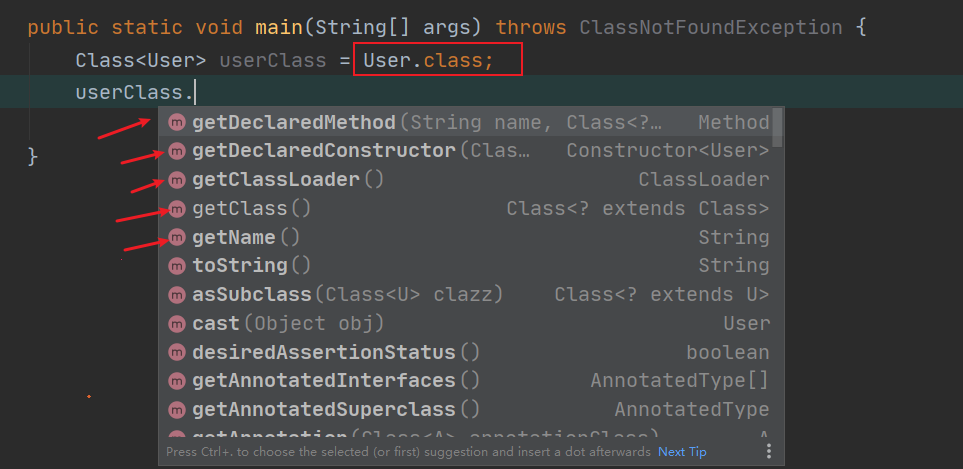This screenshot has width=963, height=469.
Task: Open the three-dot options menu in popup
Action: click(x=768, y=451)
